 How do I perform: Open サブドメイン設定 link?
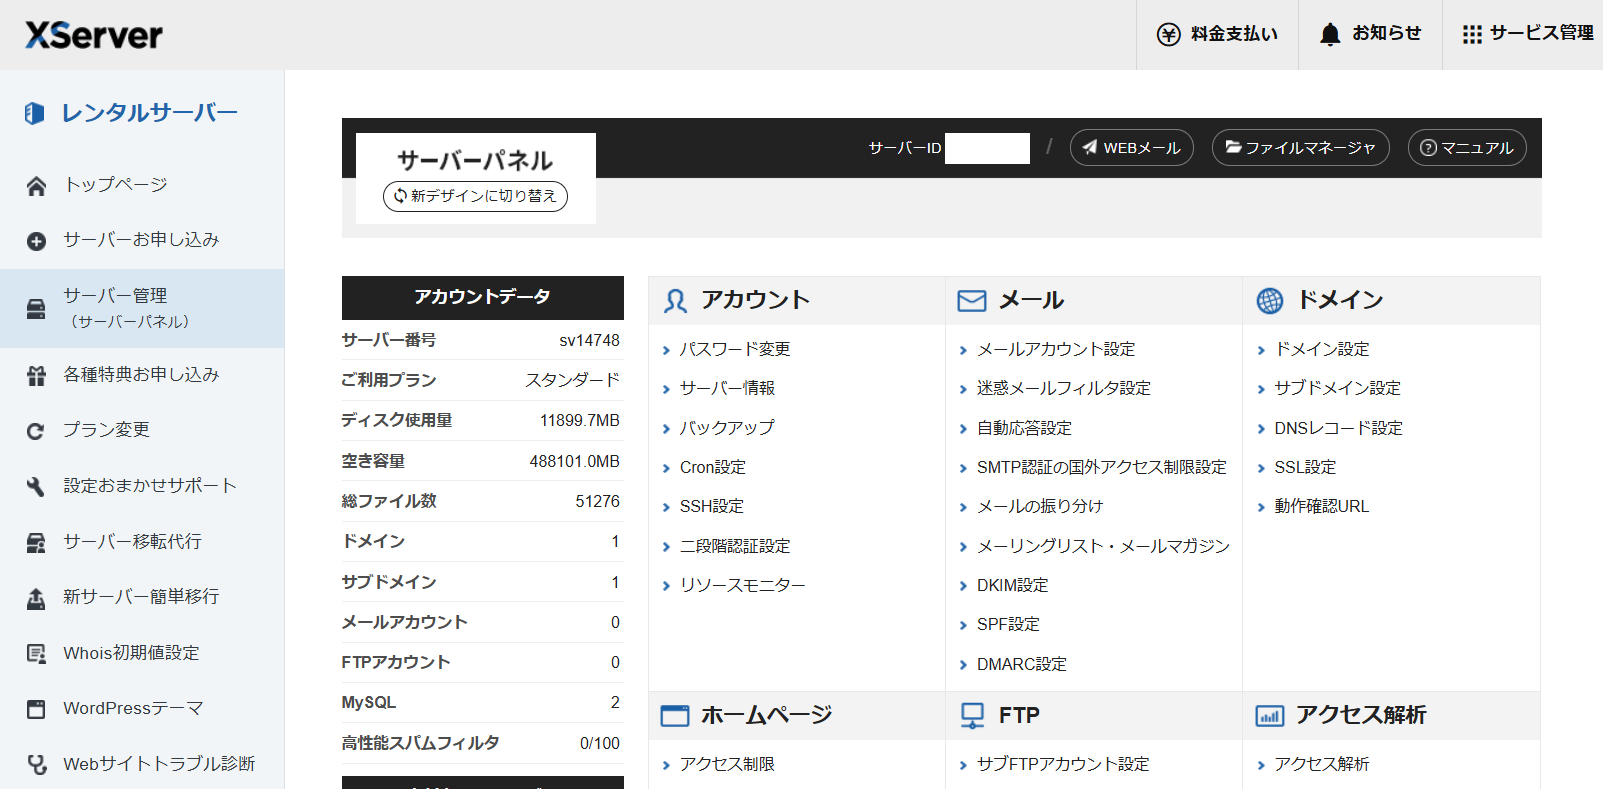1338,388
